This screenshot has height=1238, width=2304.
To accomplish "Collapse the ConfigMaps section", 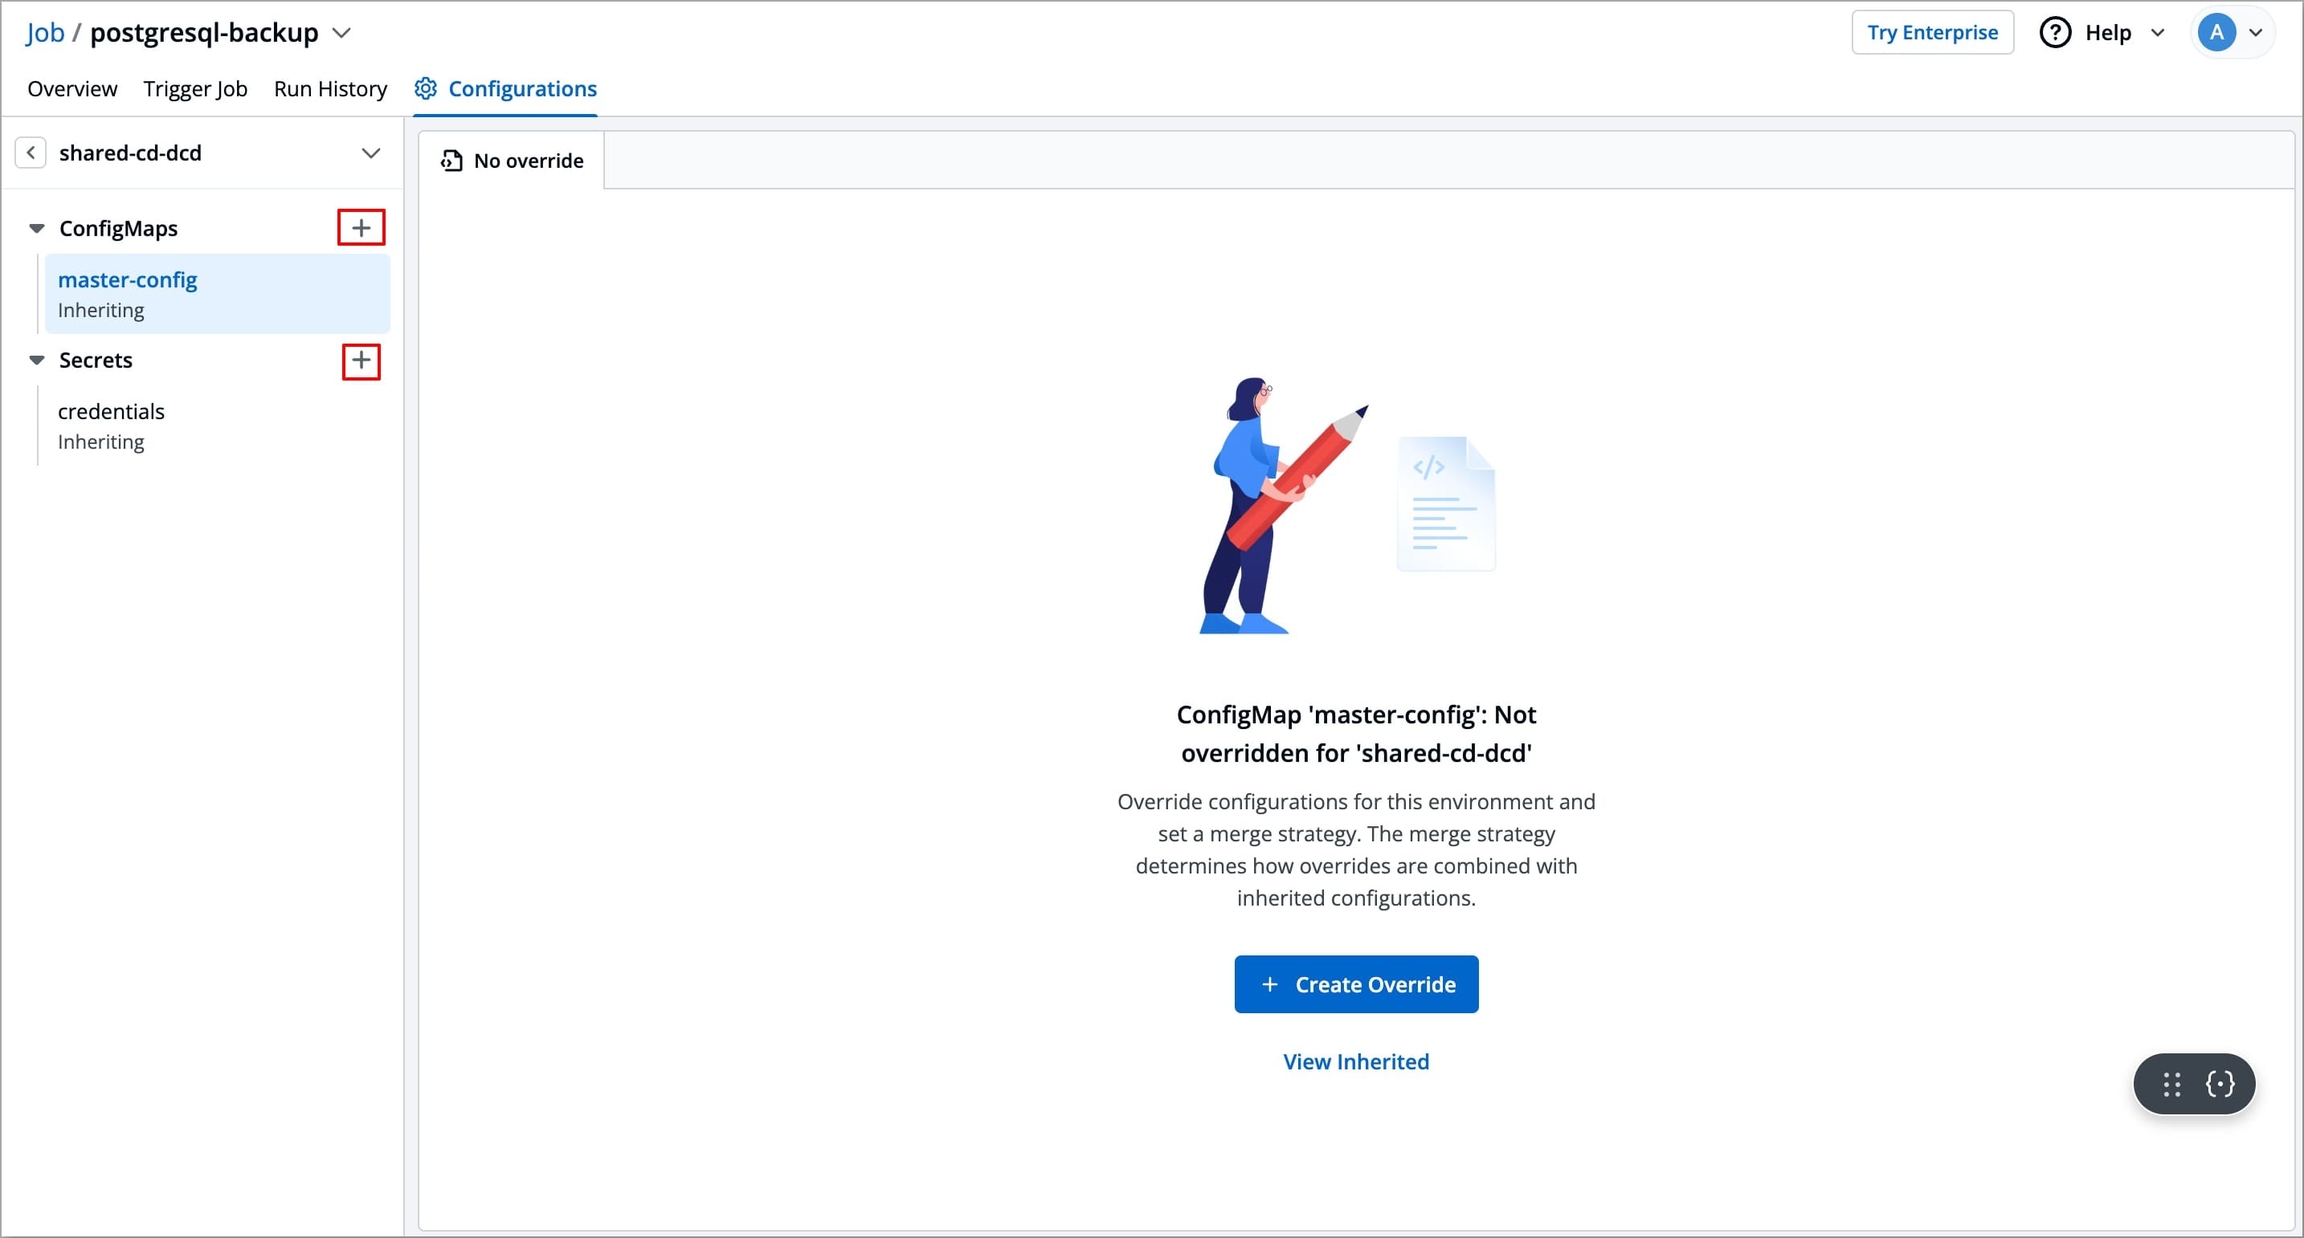I will point(37,228).
